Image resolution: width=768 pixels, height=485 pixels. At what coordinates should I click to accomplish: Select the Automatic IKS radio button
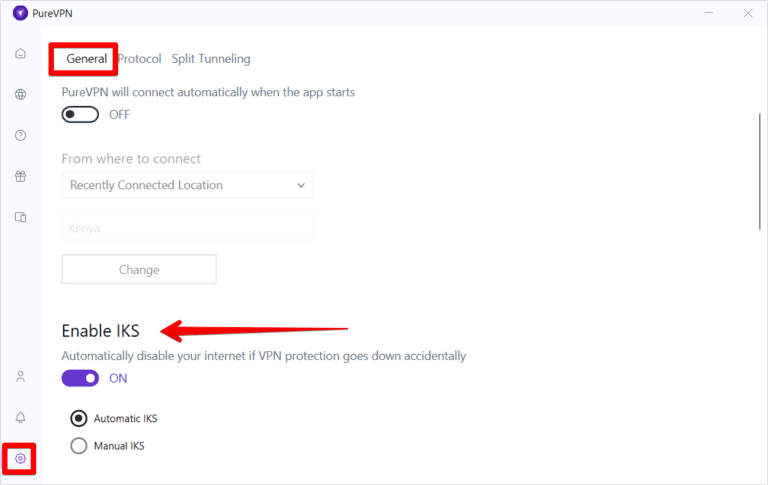point(79,418)
